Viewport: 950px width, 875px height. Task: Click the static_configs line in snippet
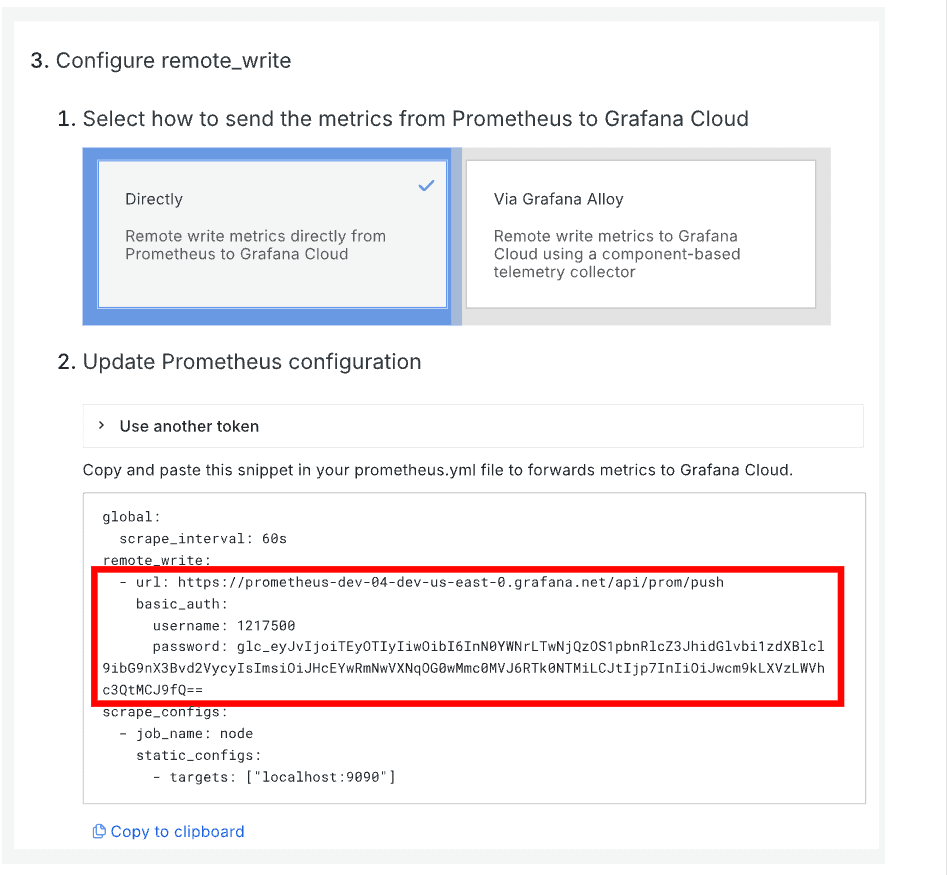[x=198, y=755]
